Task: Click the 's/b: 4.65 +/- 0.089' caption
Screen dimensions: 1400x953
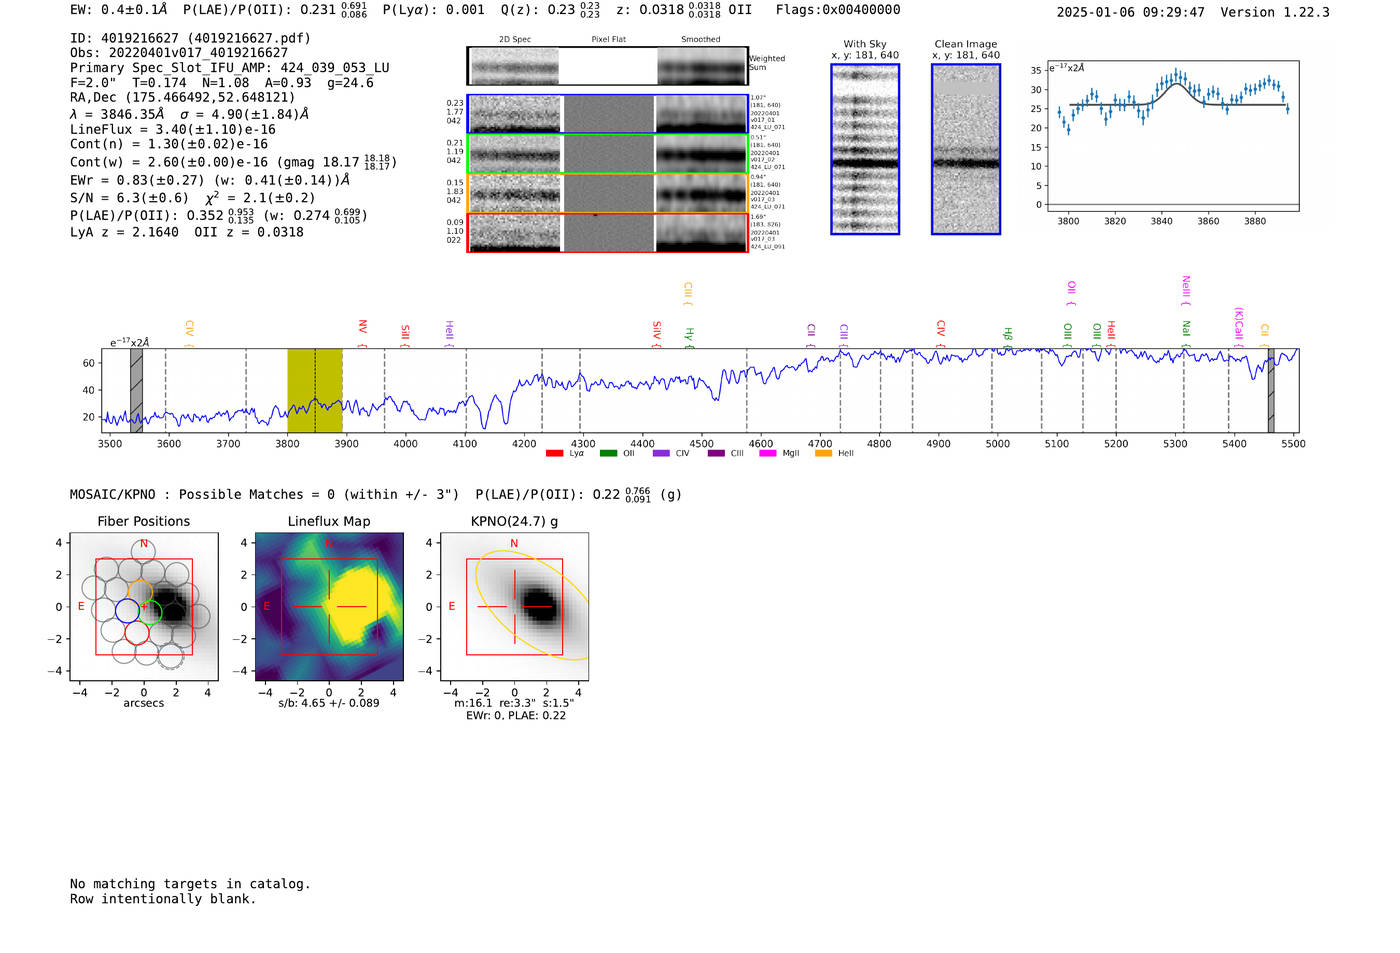Action: (x=329, y=703)
